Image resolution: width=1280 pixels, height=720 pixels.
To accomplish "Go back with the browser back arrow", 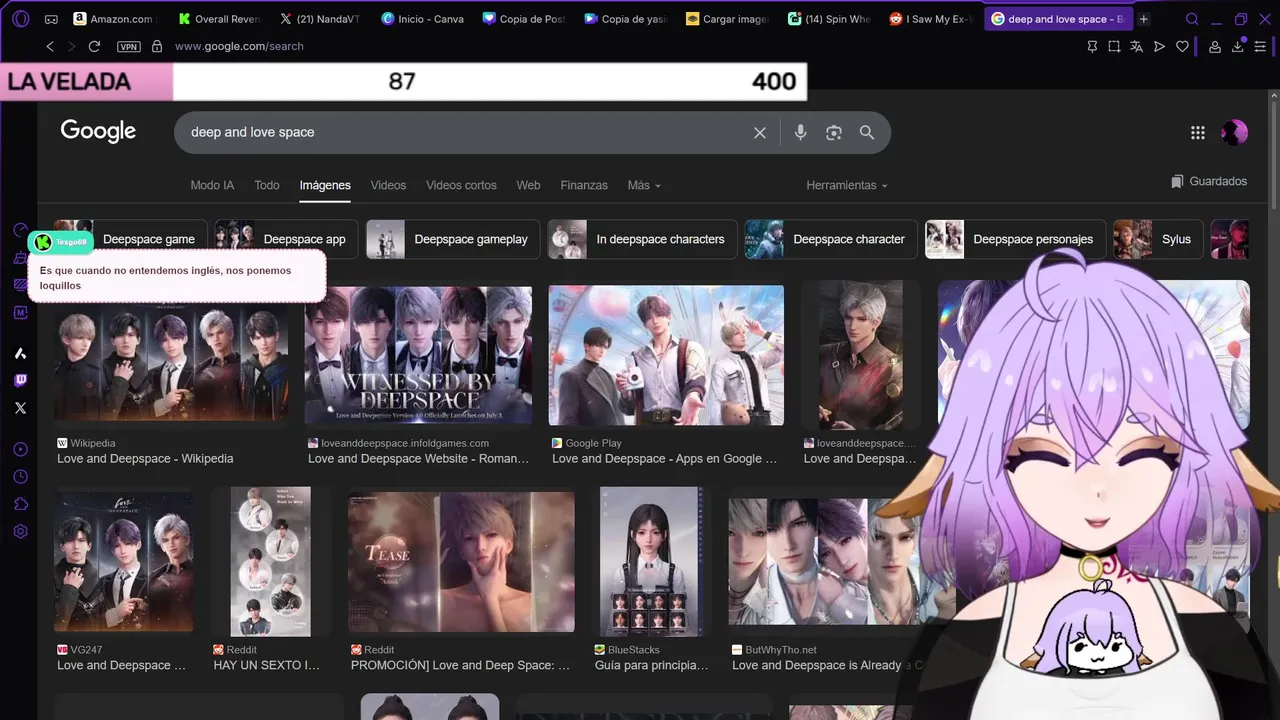I will point(50,46).
